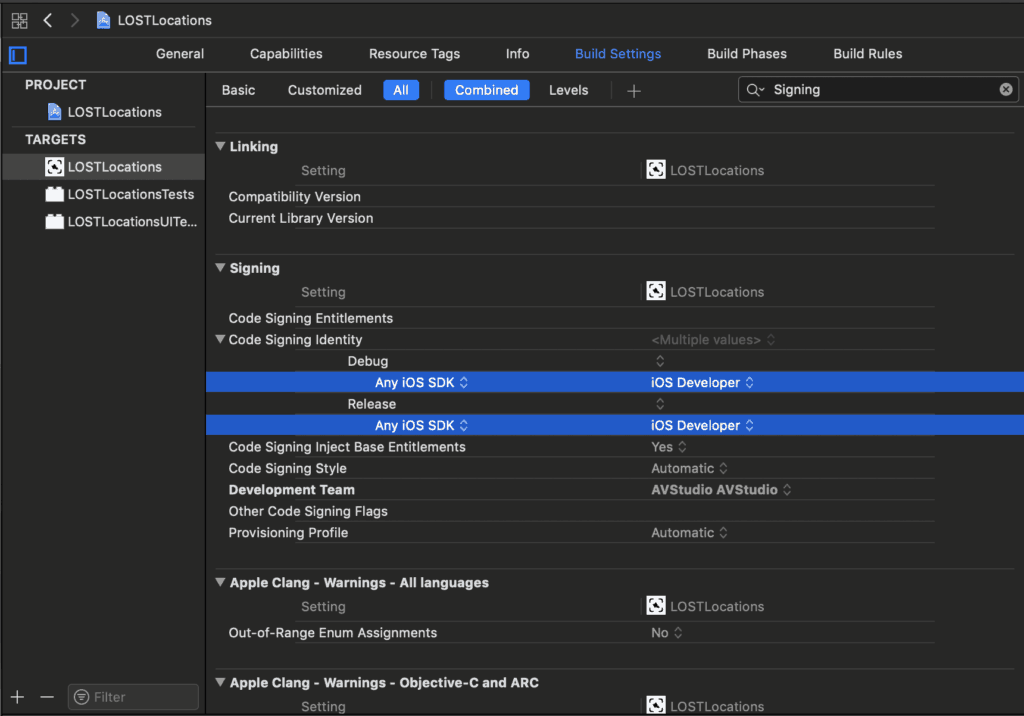This screenshot has height=716, width=1024.
Task: Change Code Signing Inject Base Entitlements value
Action: tap(669, 447)
